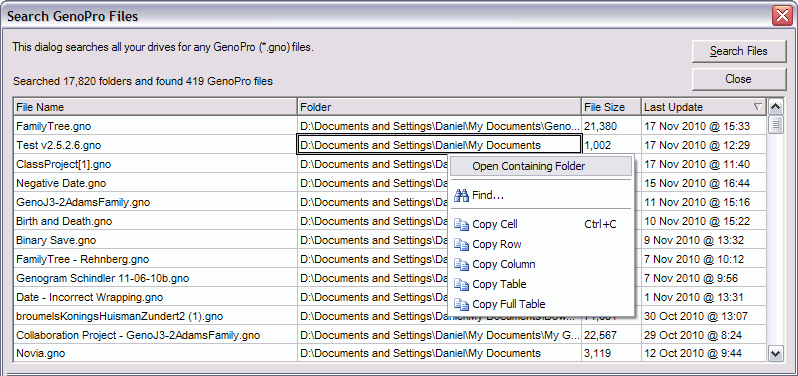798x376 pixels.
Task: Select FamilyTree - Rehnberg.gno file name
Action: pos(82,259)
